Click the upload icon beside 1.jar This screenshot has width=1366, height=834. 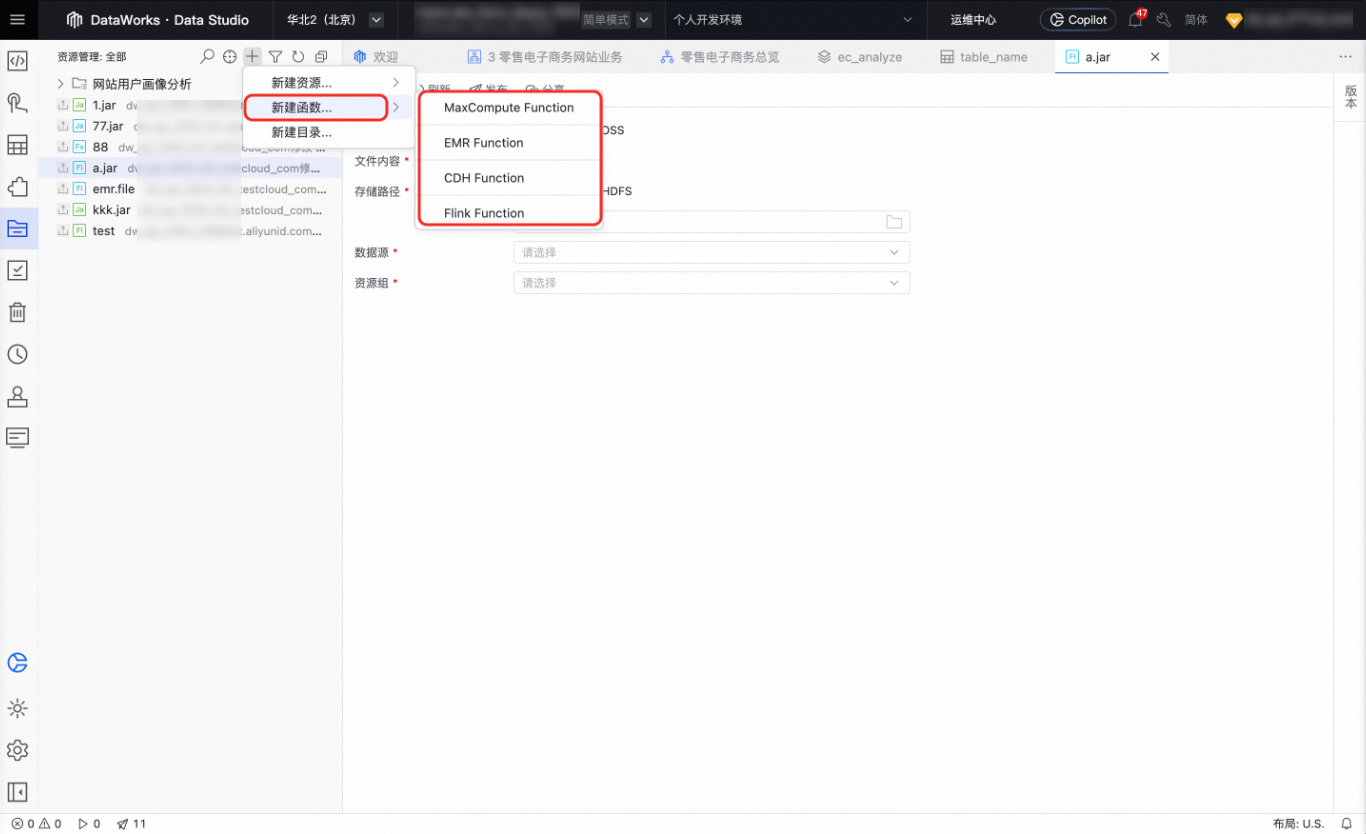pyautogui.click(x=62, y=105)
